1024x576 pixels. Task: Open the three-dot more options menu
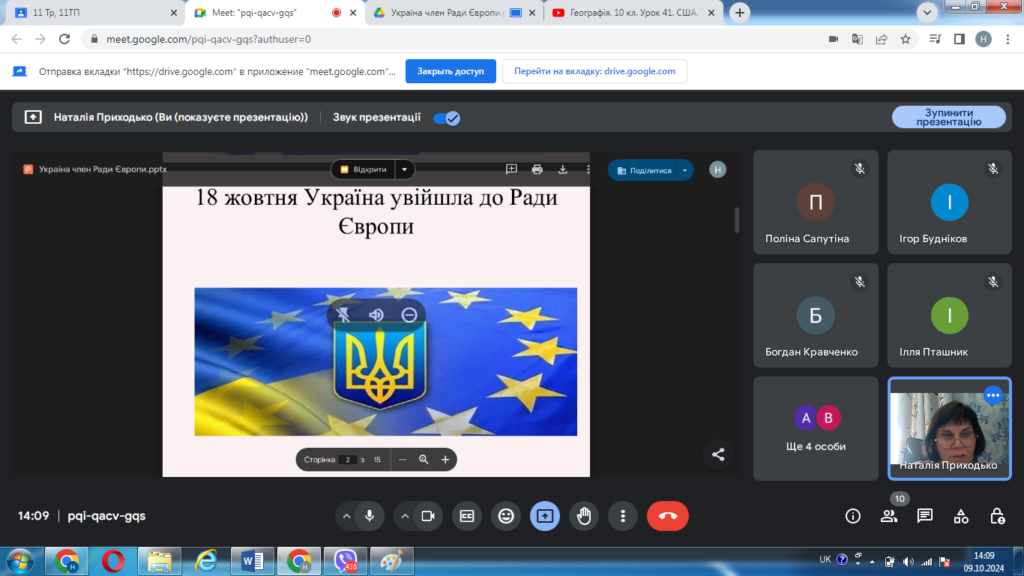623,516
